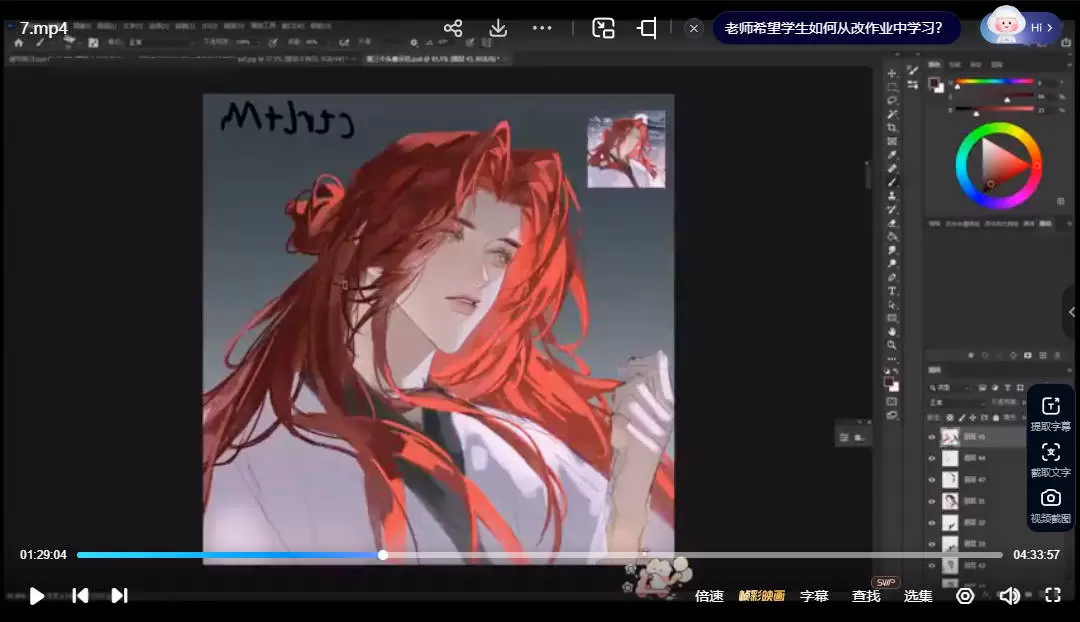Mute the video player volume
This screenshot has width=1080, height=622.
pos(1010,596)
